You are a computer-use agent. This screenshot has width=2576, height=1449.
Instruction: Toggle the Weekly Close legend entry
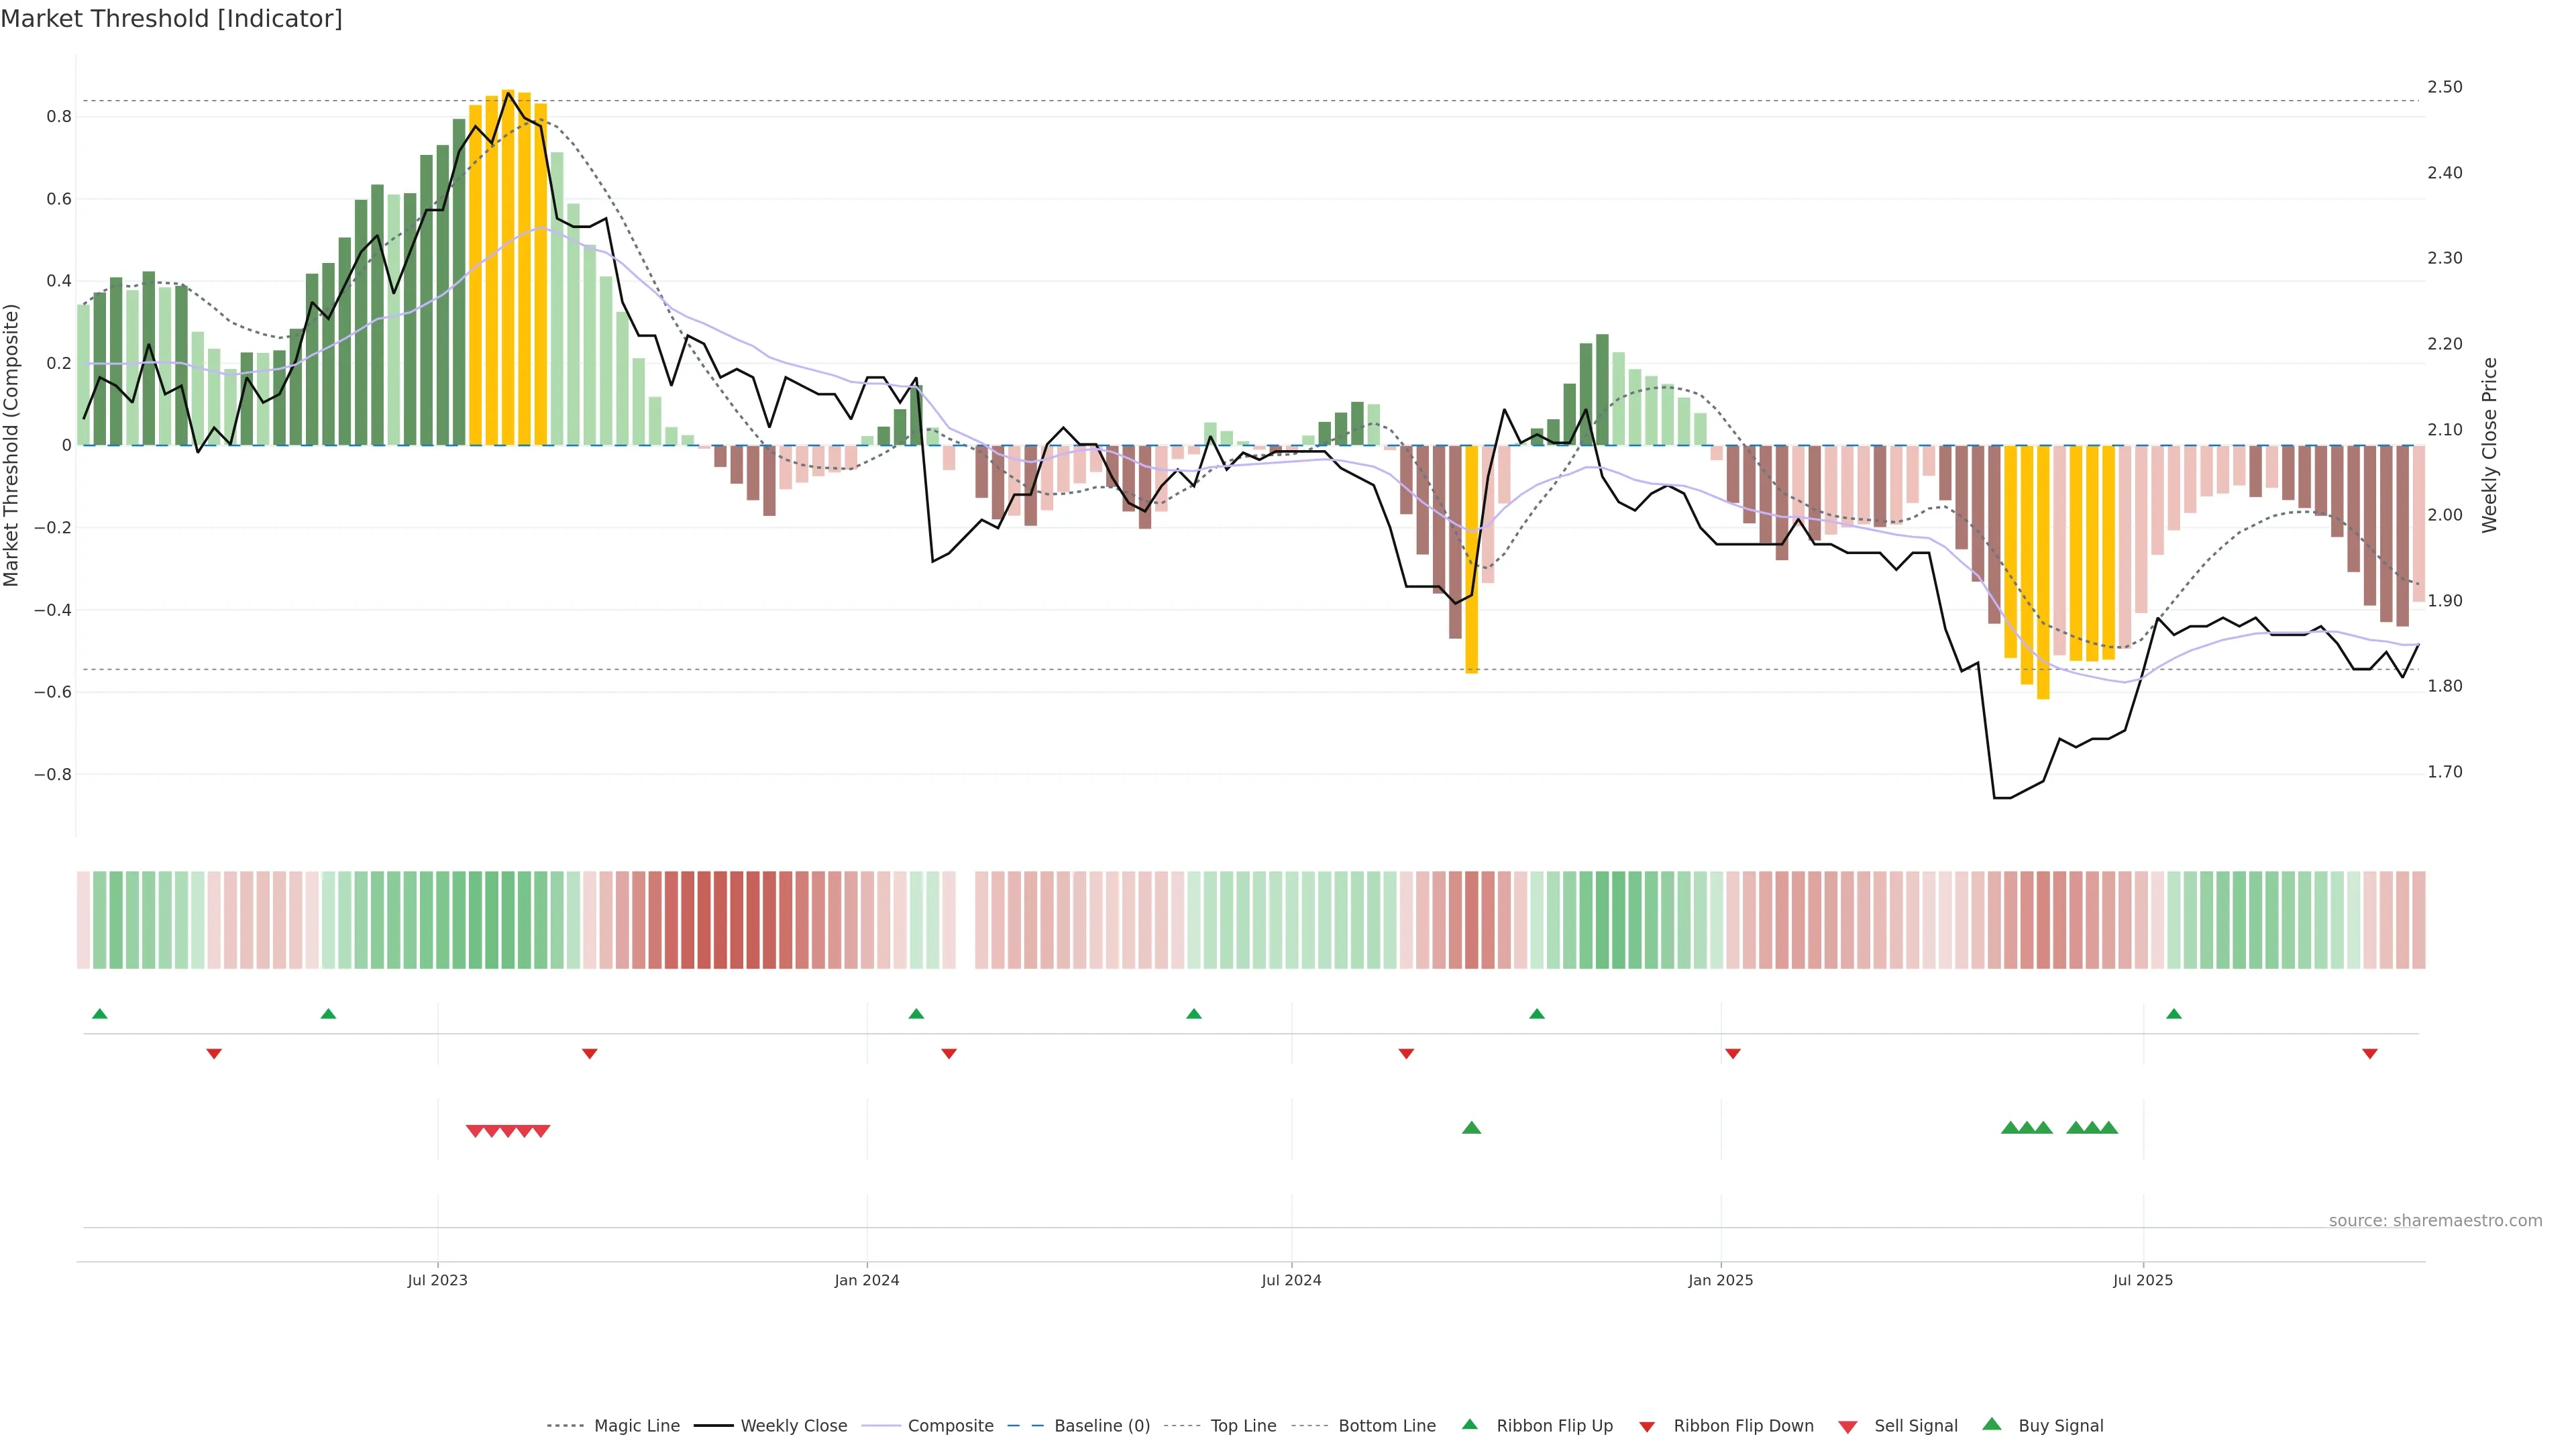[793, 1426]
